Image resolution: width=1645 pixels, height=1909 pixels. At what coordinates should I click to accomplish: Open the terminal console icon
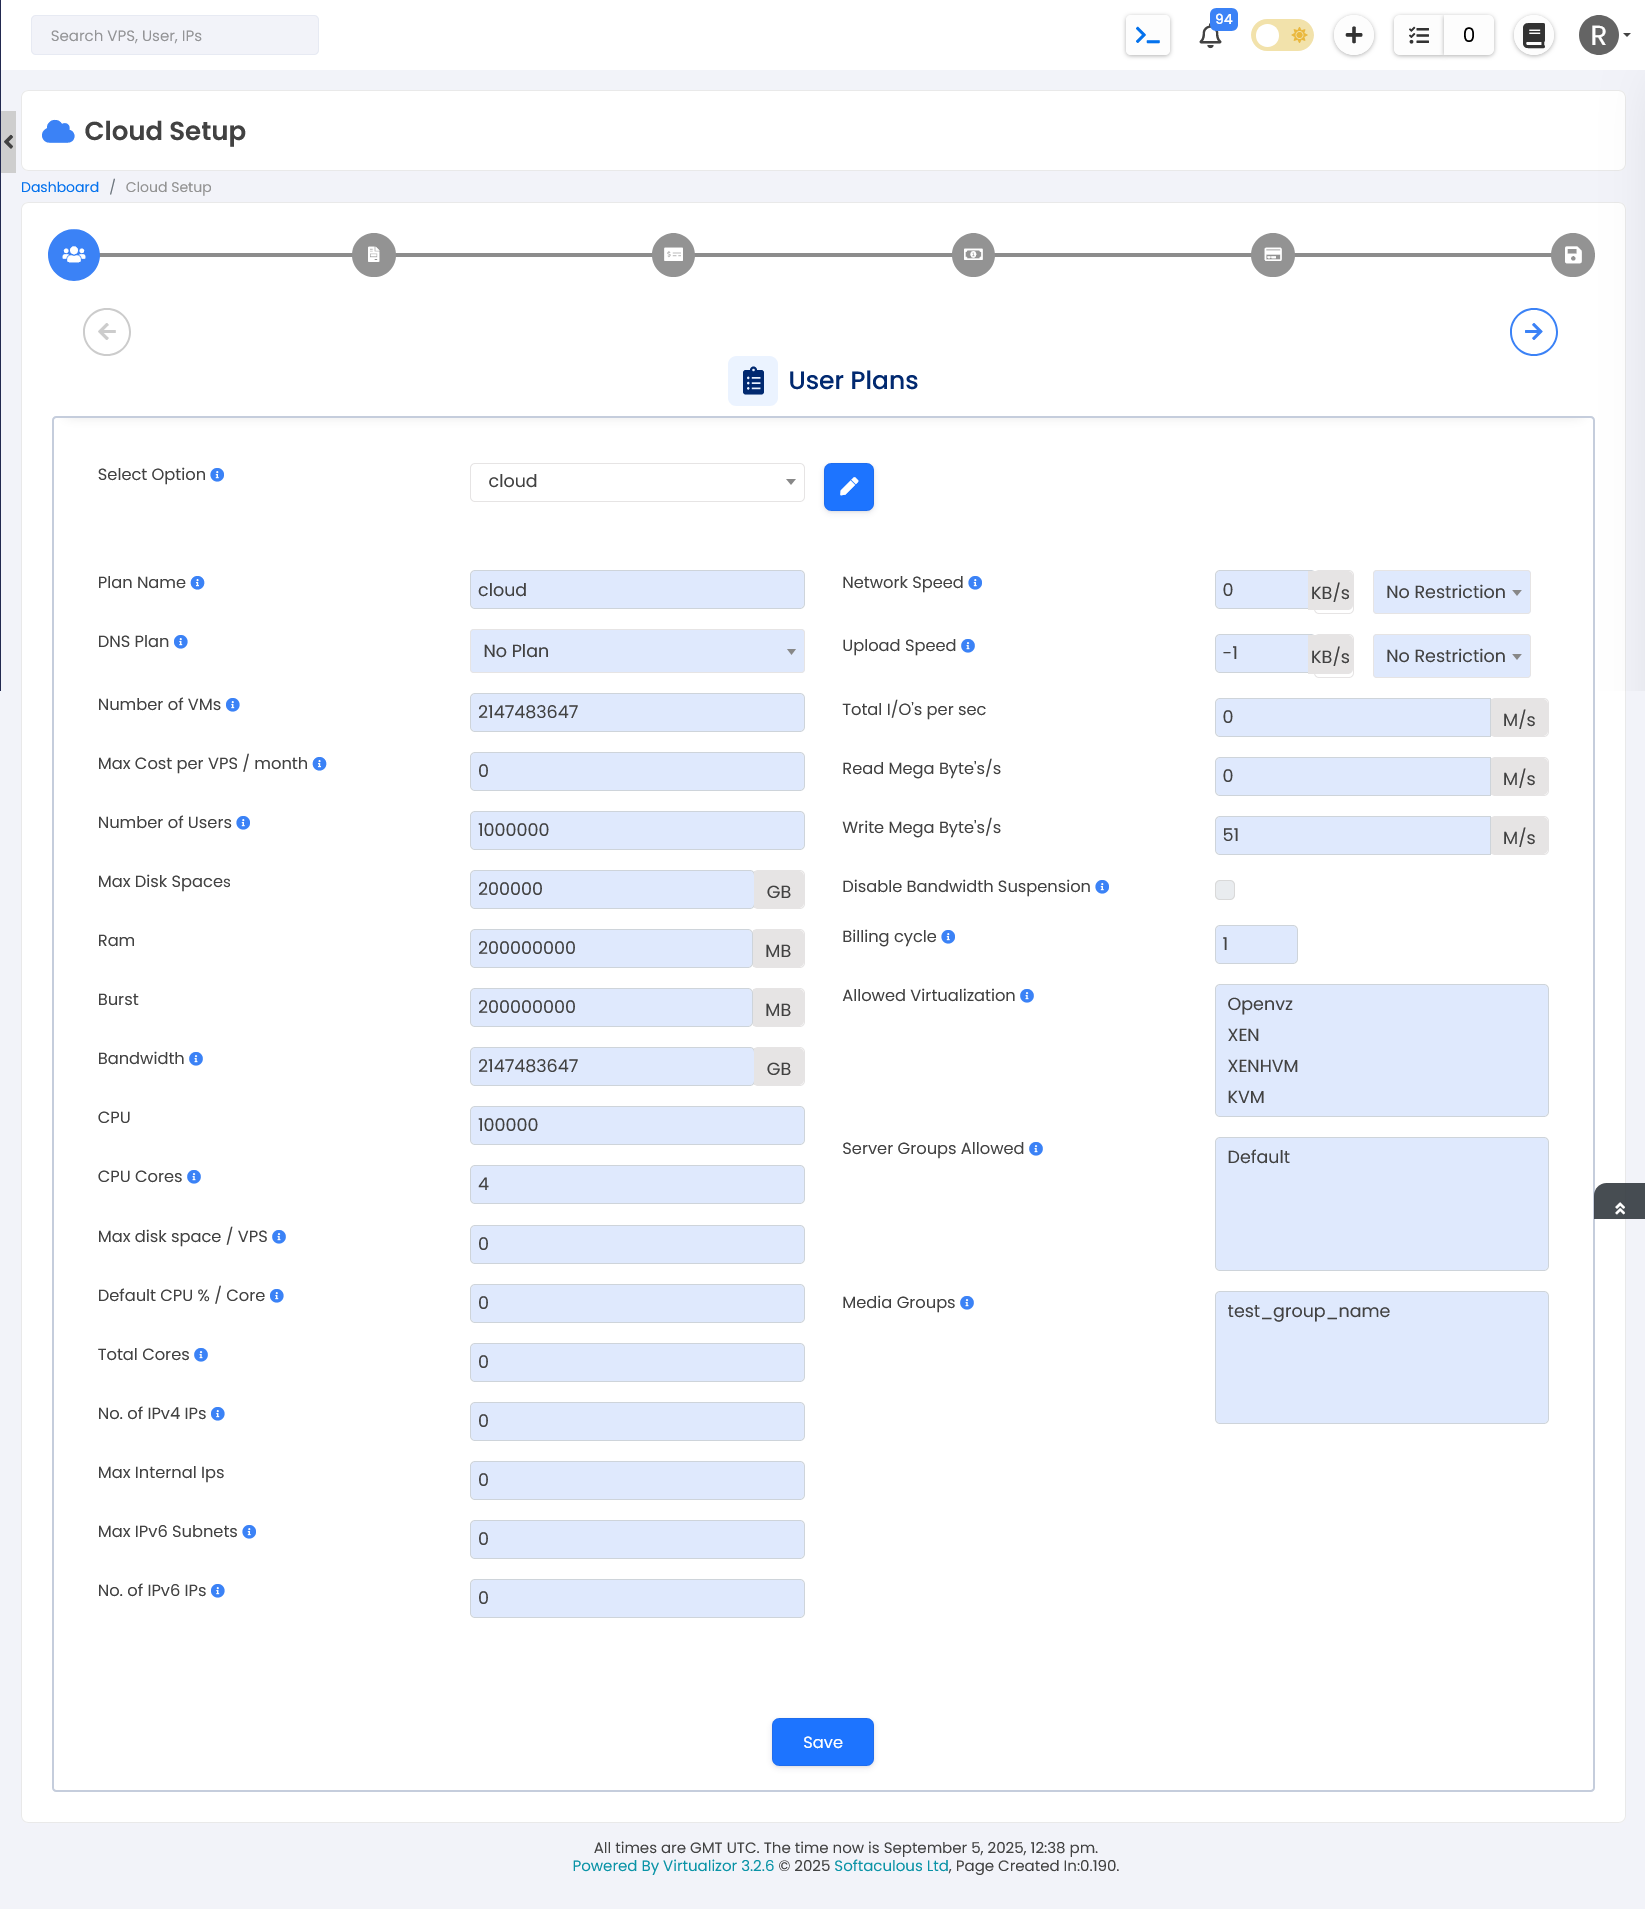click(x=1147, y=36)
